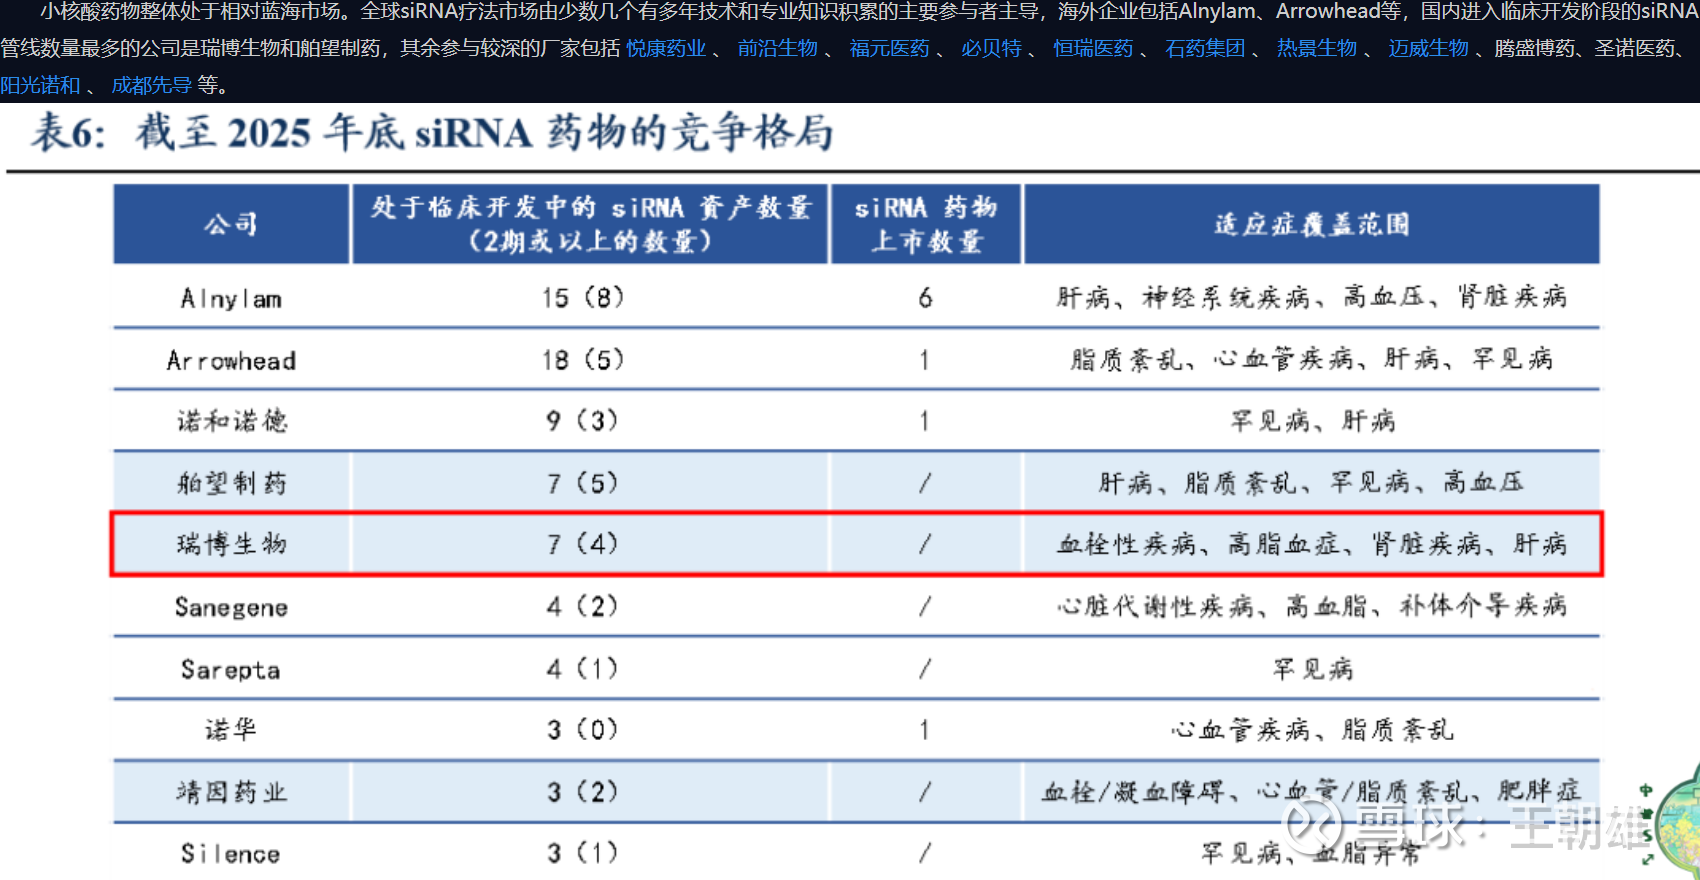Click the value 9 (3) for 诺和诺德

583,421
